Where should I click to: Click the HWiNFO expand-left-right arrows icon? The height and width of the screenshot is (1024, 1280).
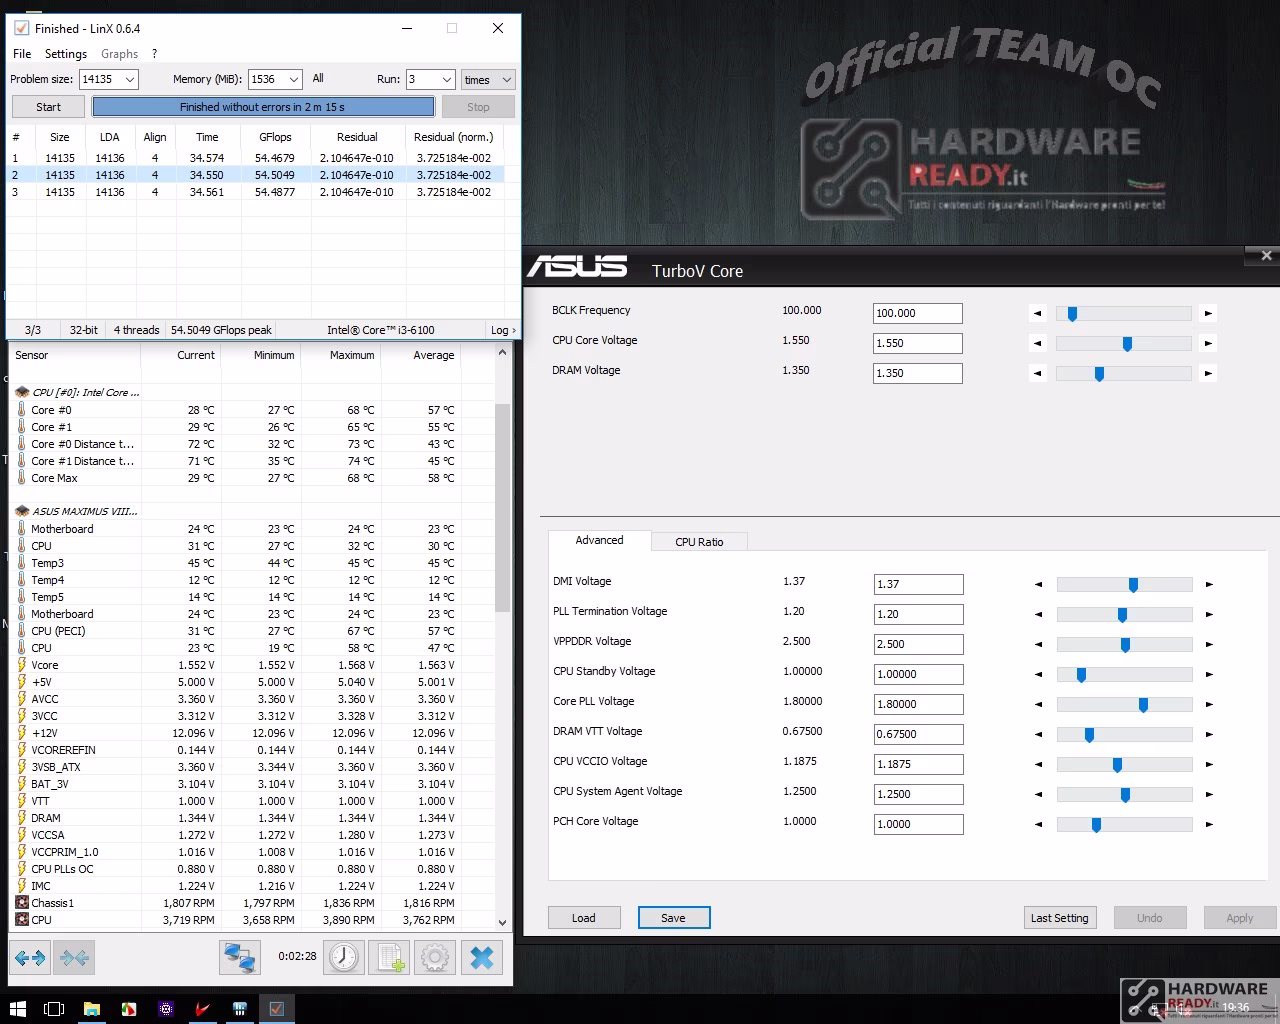tap(30, 957)
